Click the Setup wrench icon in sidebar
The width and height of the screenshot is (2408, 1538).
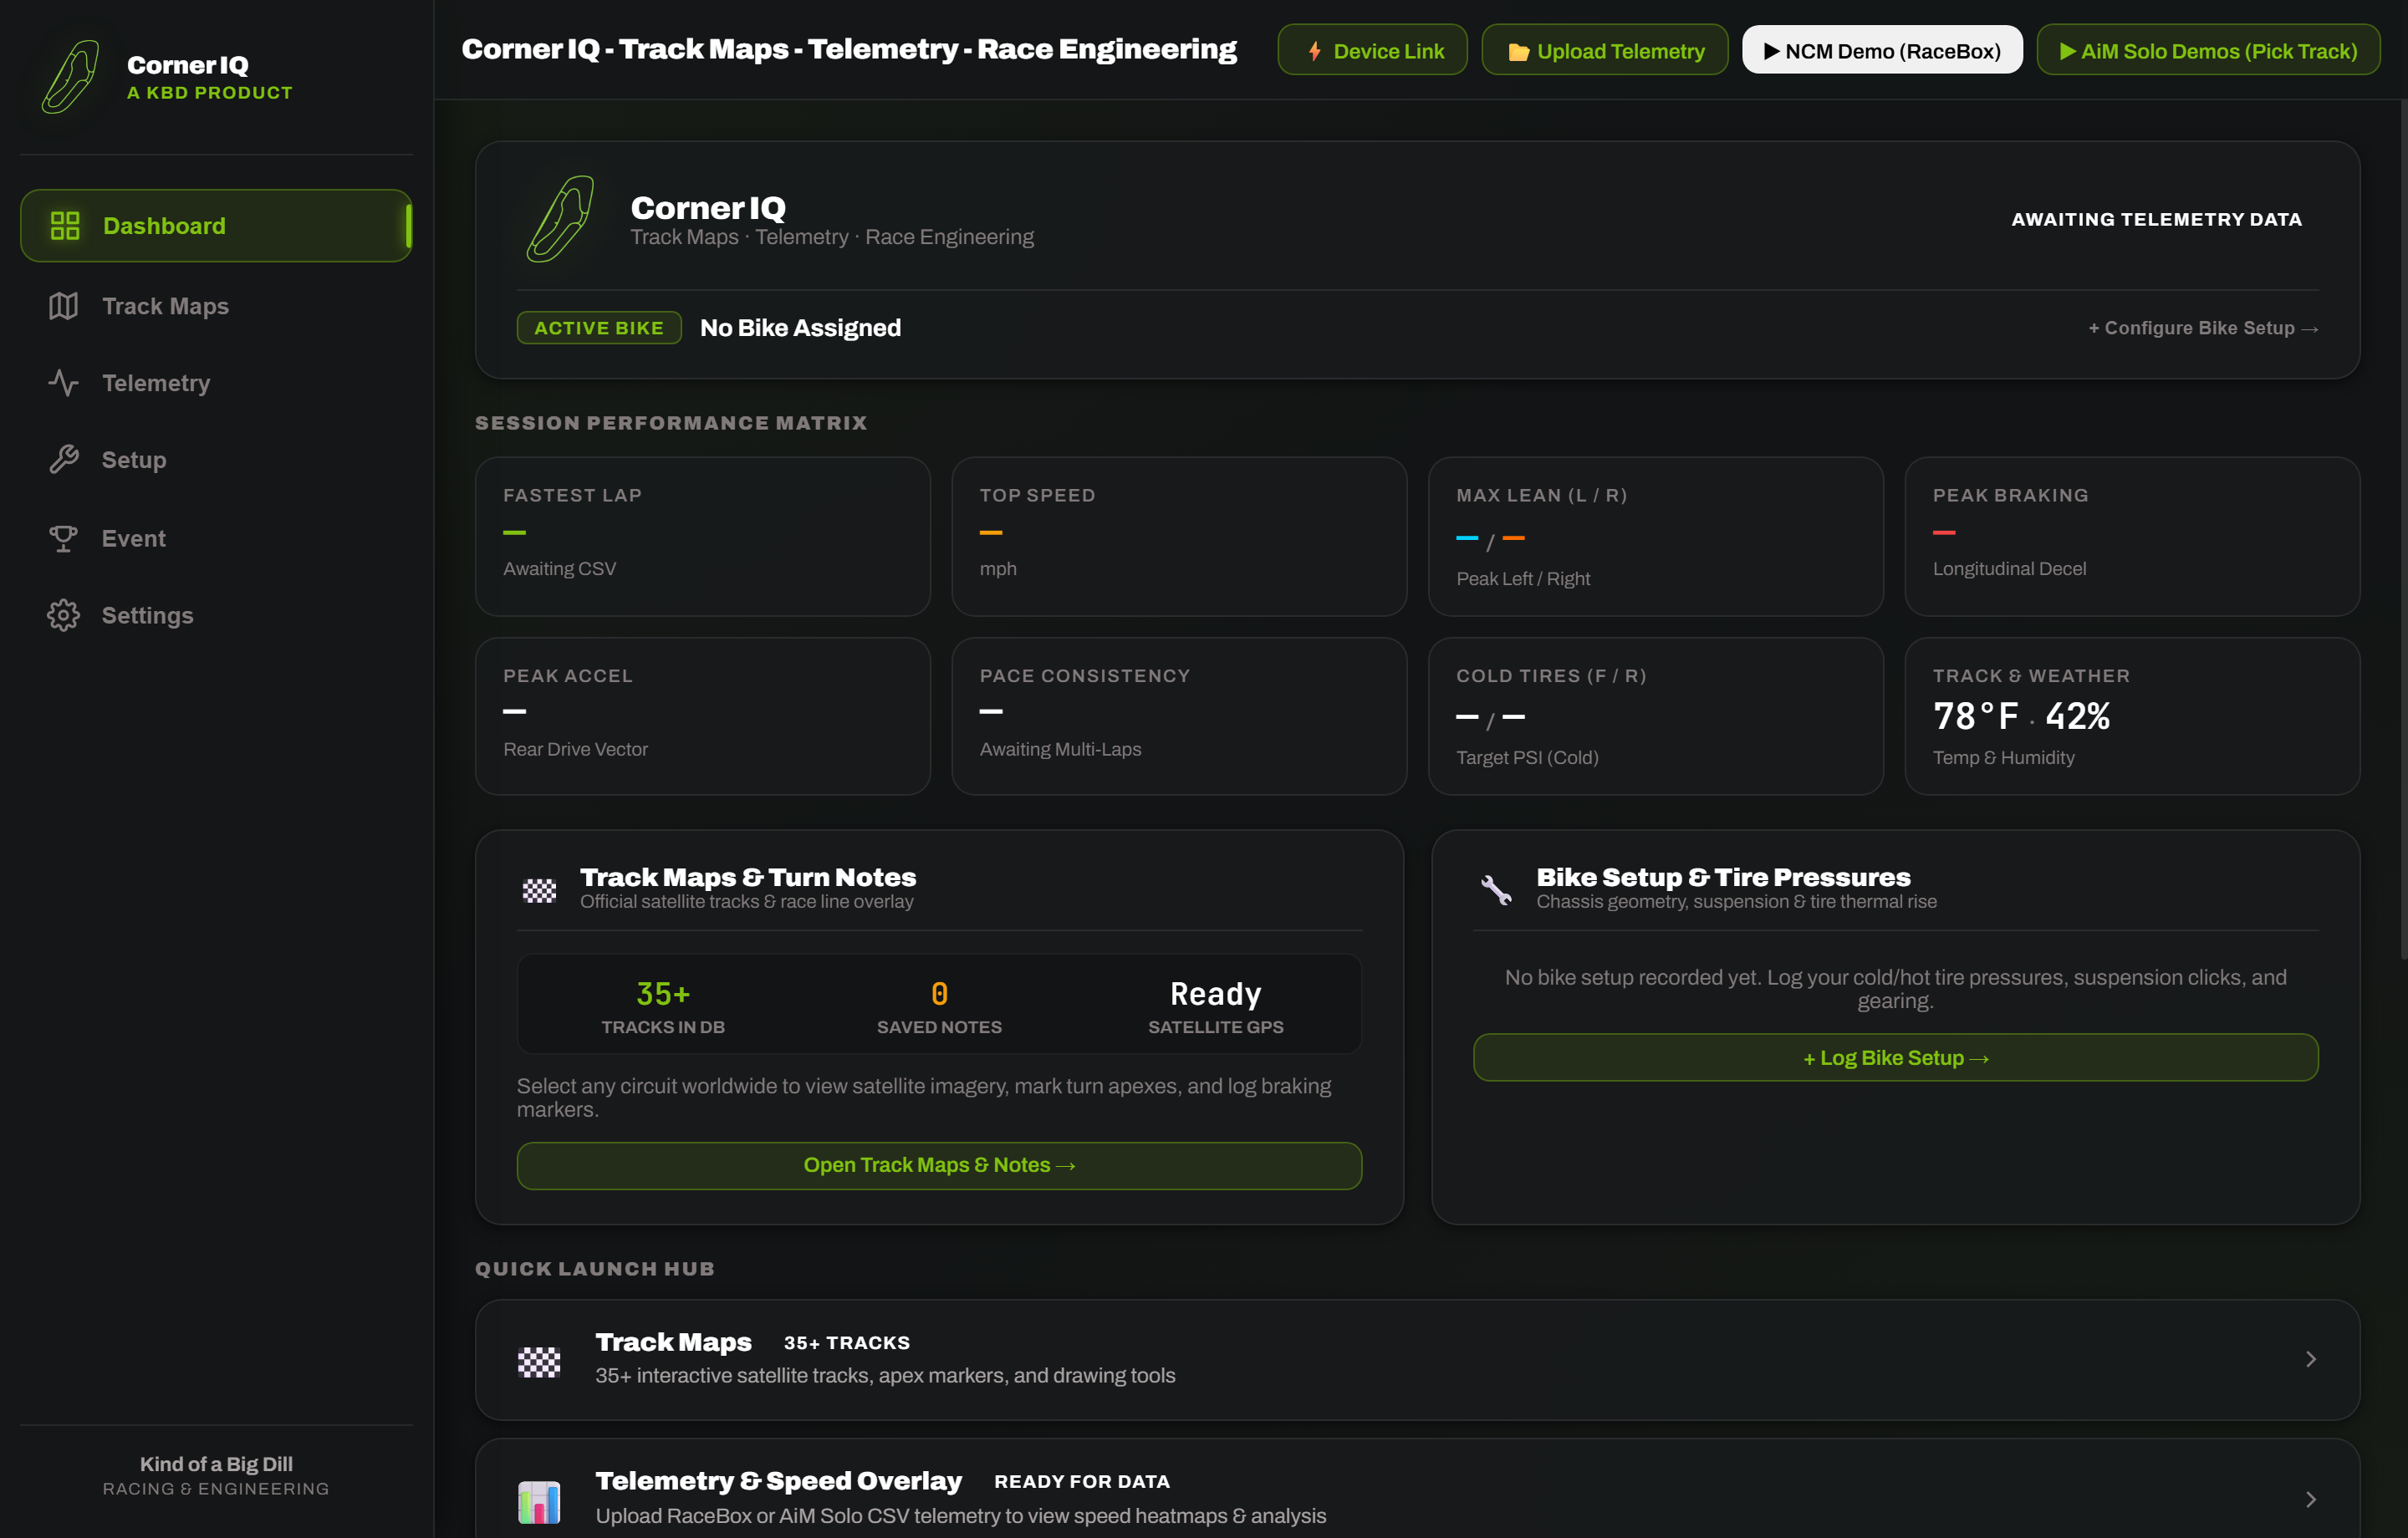pos(64,460)
